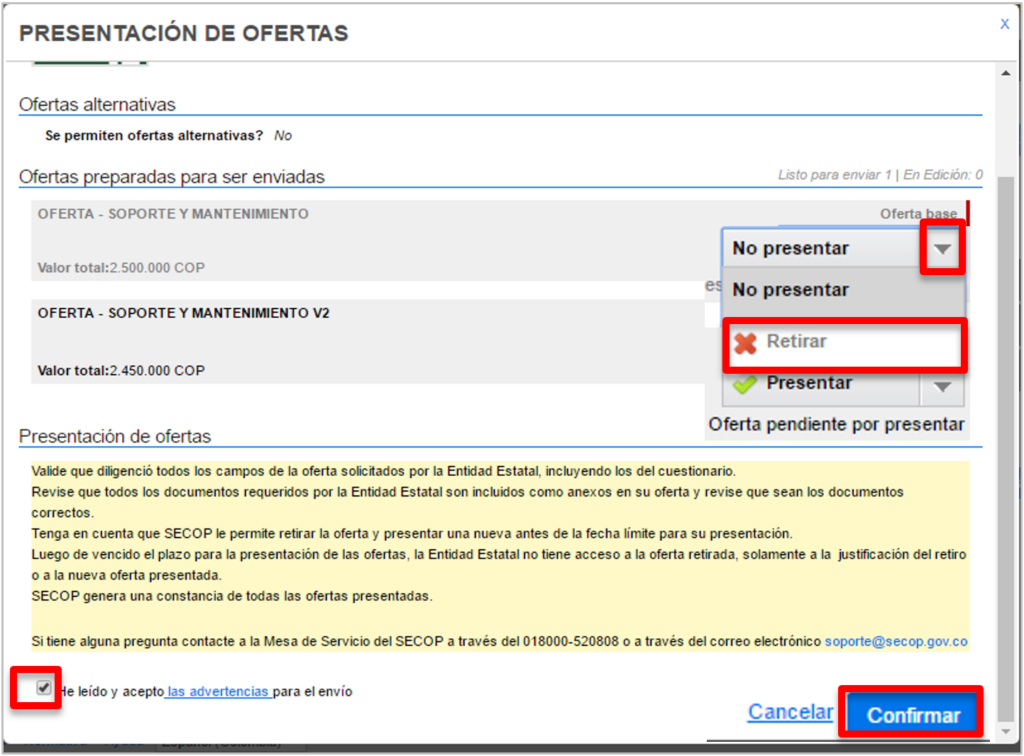Viewport: 1024px width, 756px height.
Task: Click the scrollbar up arrow
Action: 1005,74
